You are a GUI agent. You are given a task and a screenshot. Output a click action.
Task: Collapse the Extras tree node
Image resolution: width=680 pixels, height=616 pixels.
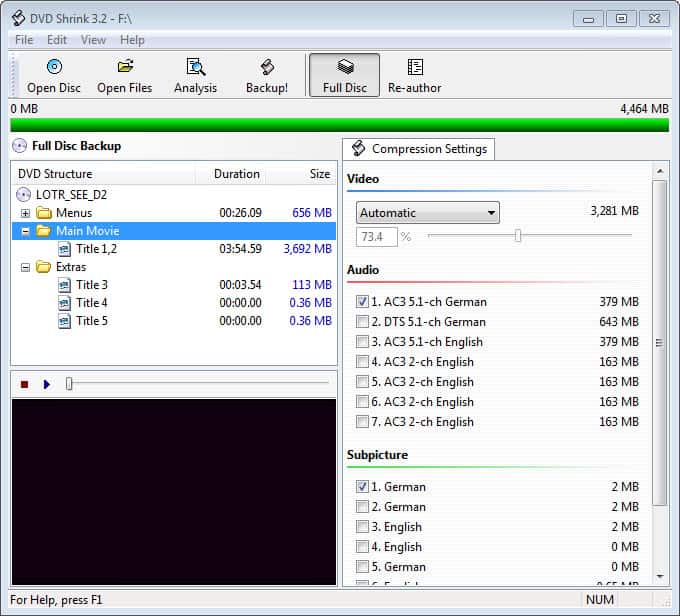(26, 267)
